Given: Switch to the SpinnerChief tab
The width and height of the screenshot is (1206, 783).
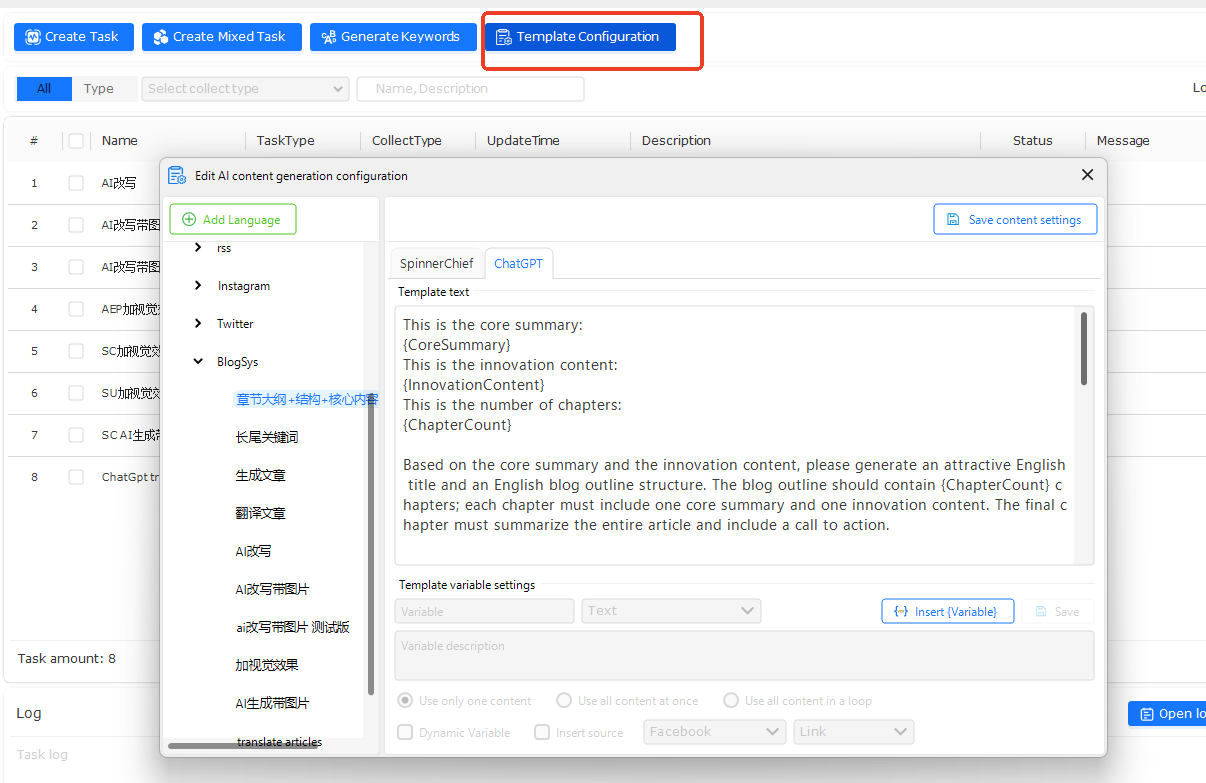Looking at the screenshot, I should coord(436,264).
